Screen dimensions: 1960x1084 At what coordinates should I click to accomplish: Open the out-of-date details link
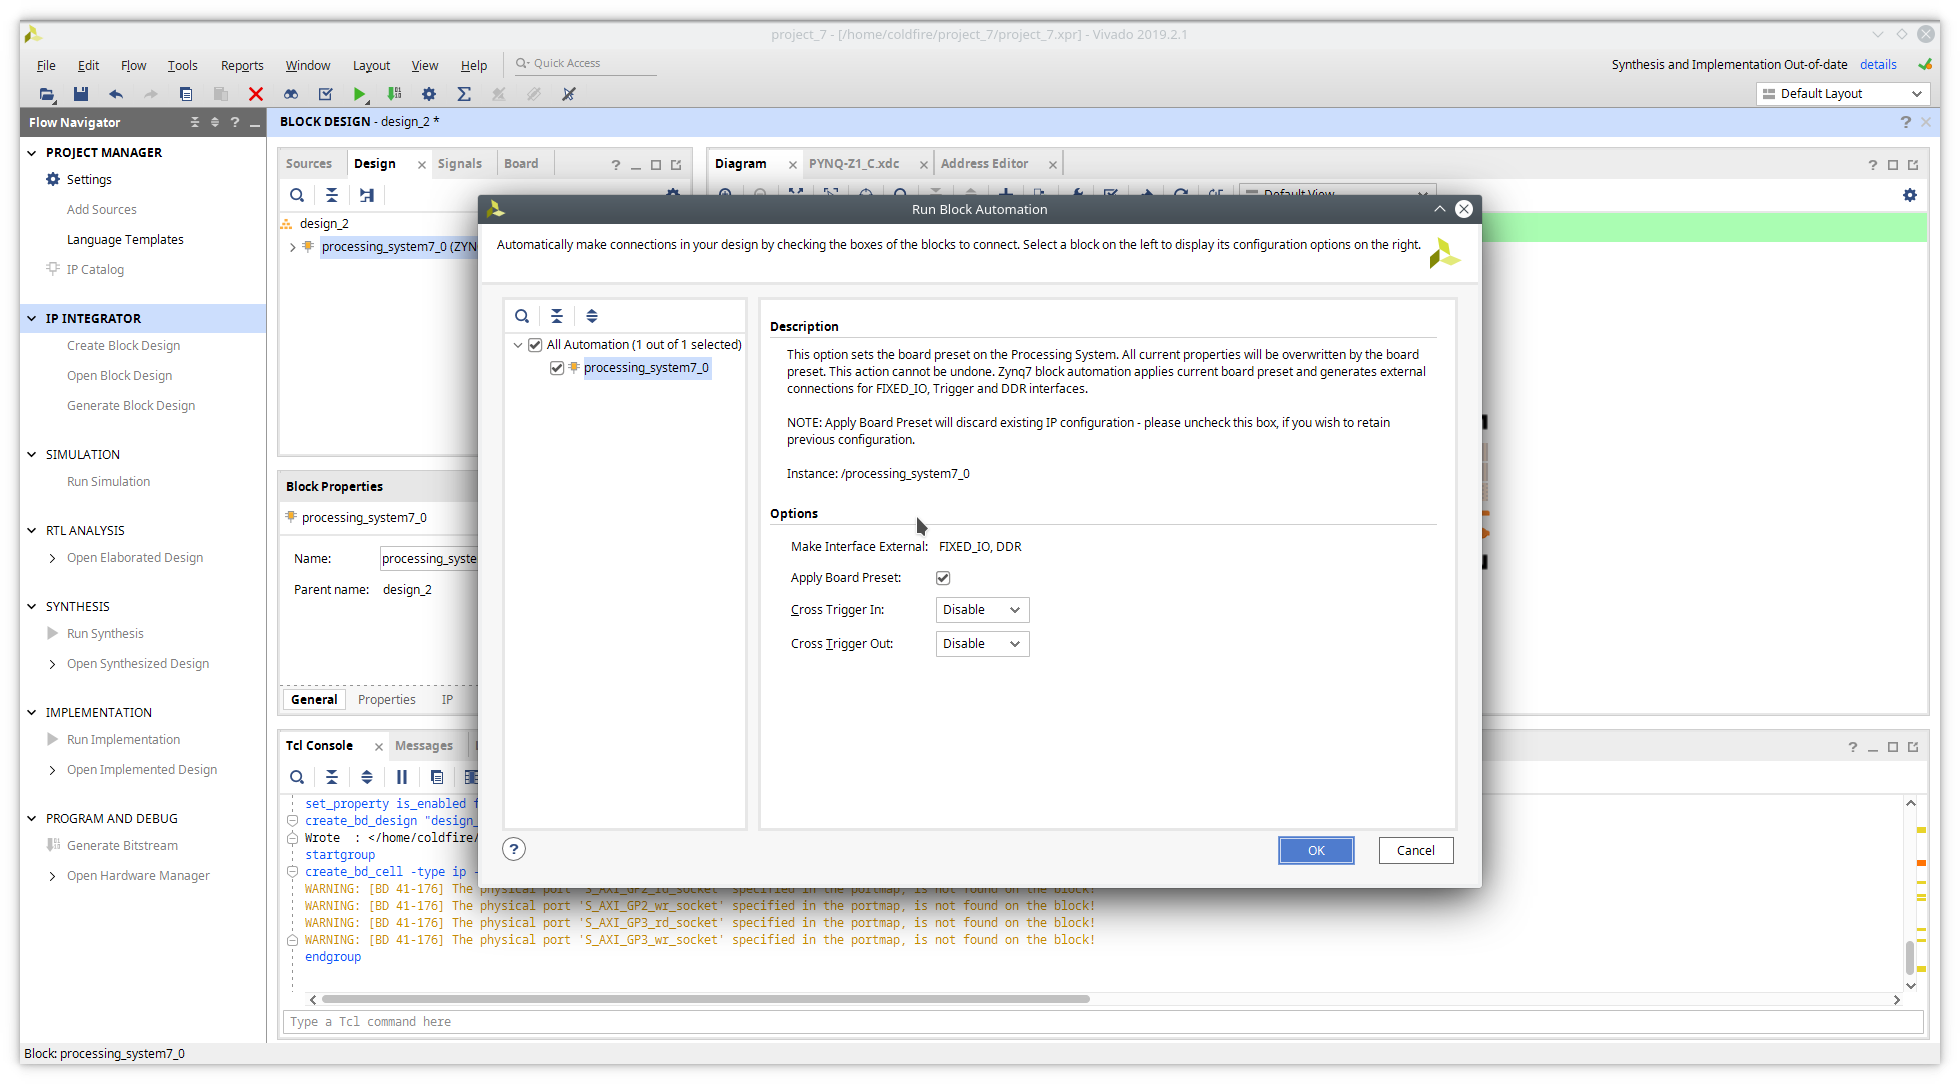click(1878, 65)
